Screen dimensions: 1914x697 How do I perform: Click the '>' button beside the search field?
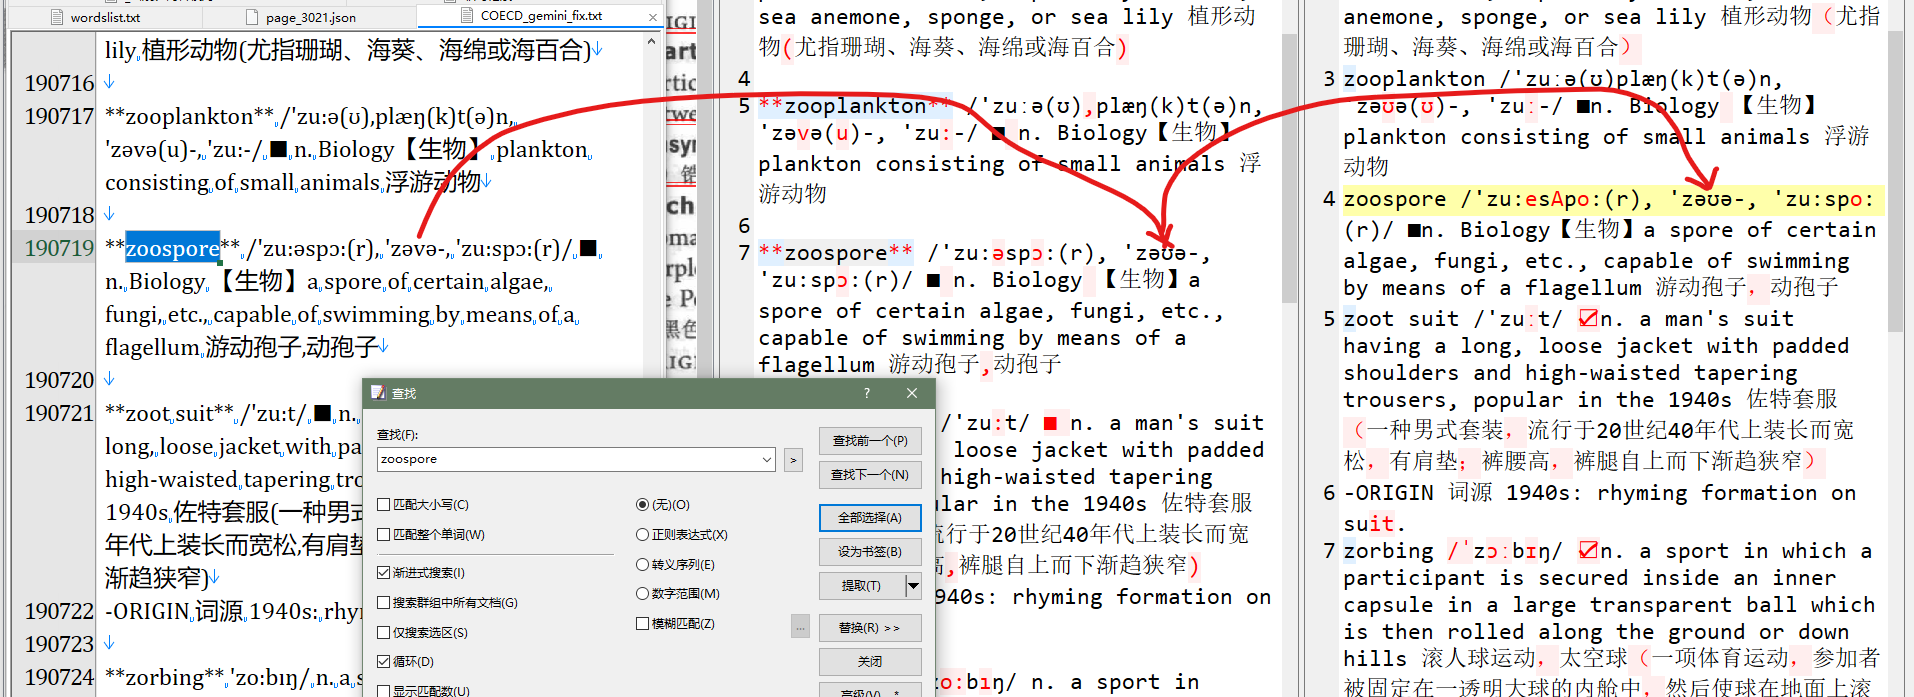[x=793, y=460]
